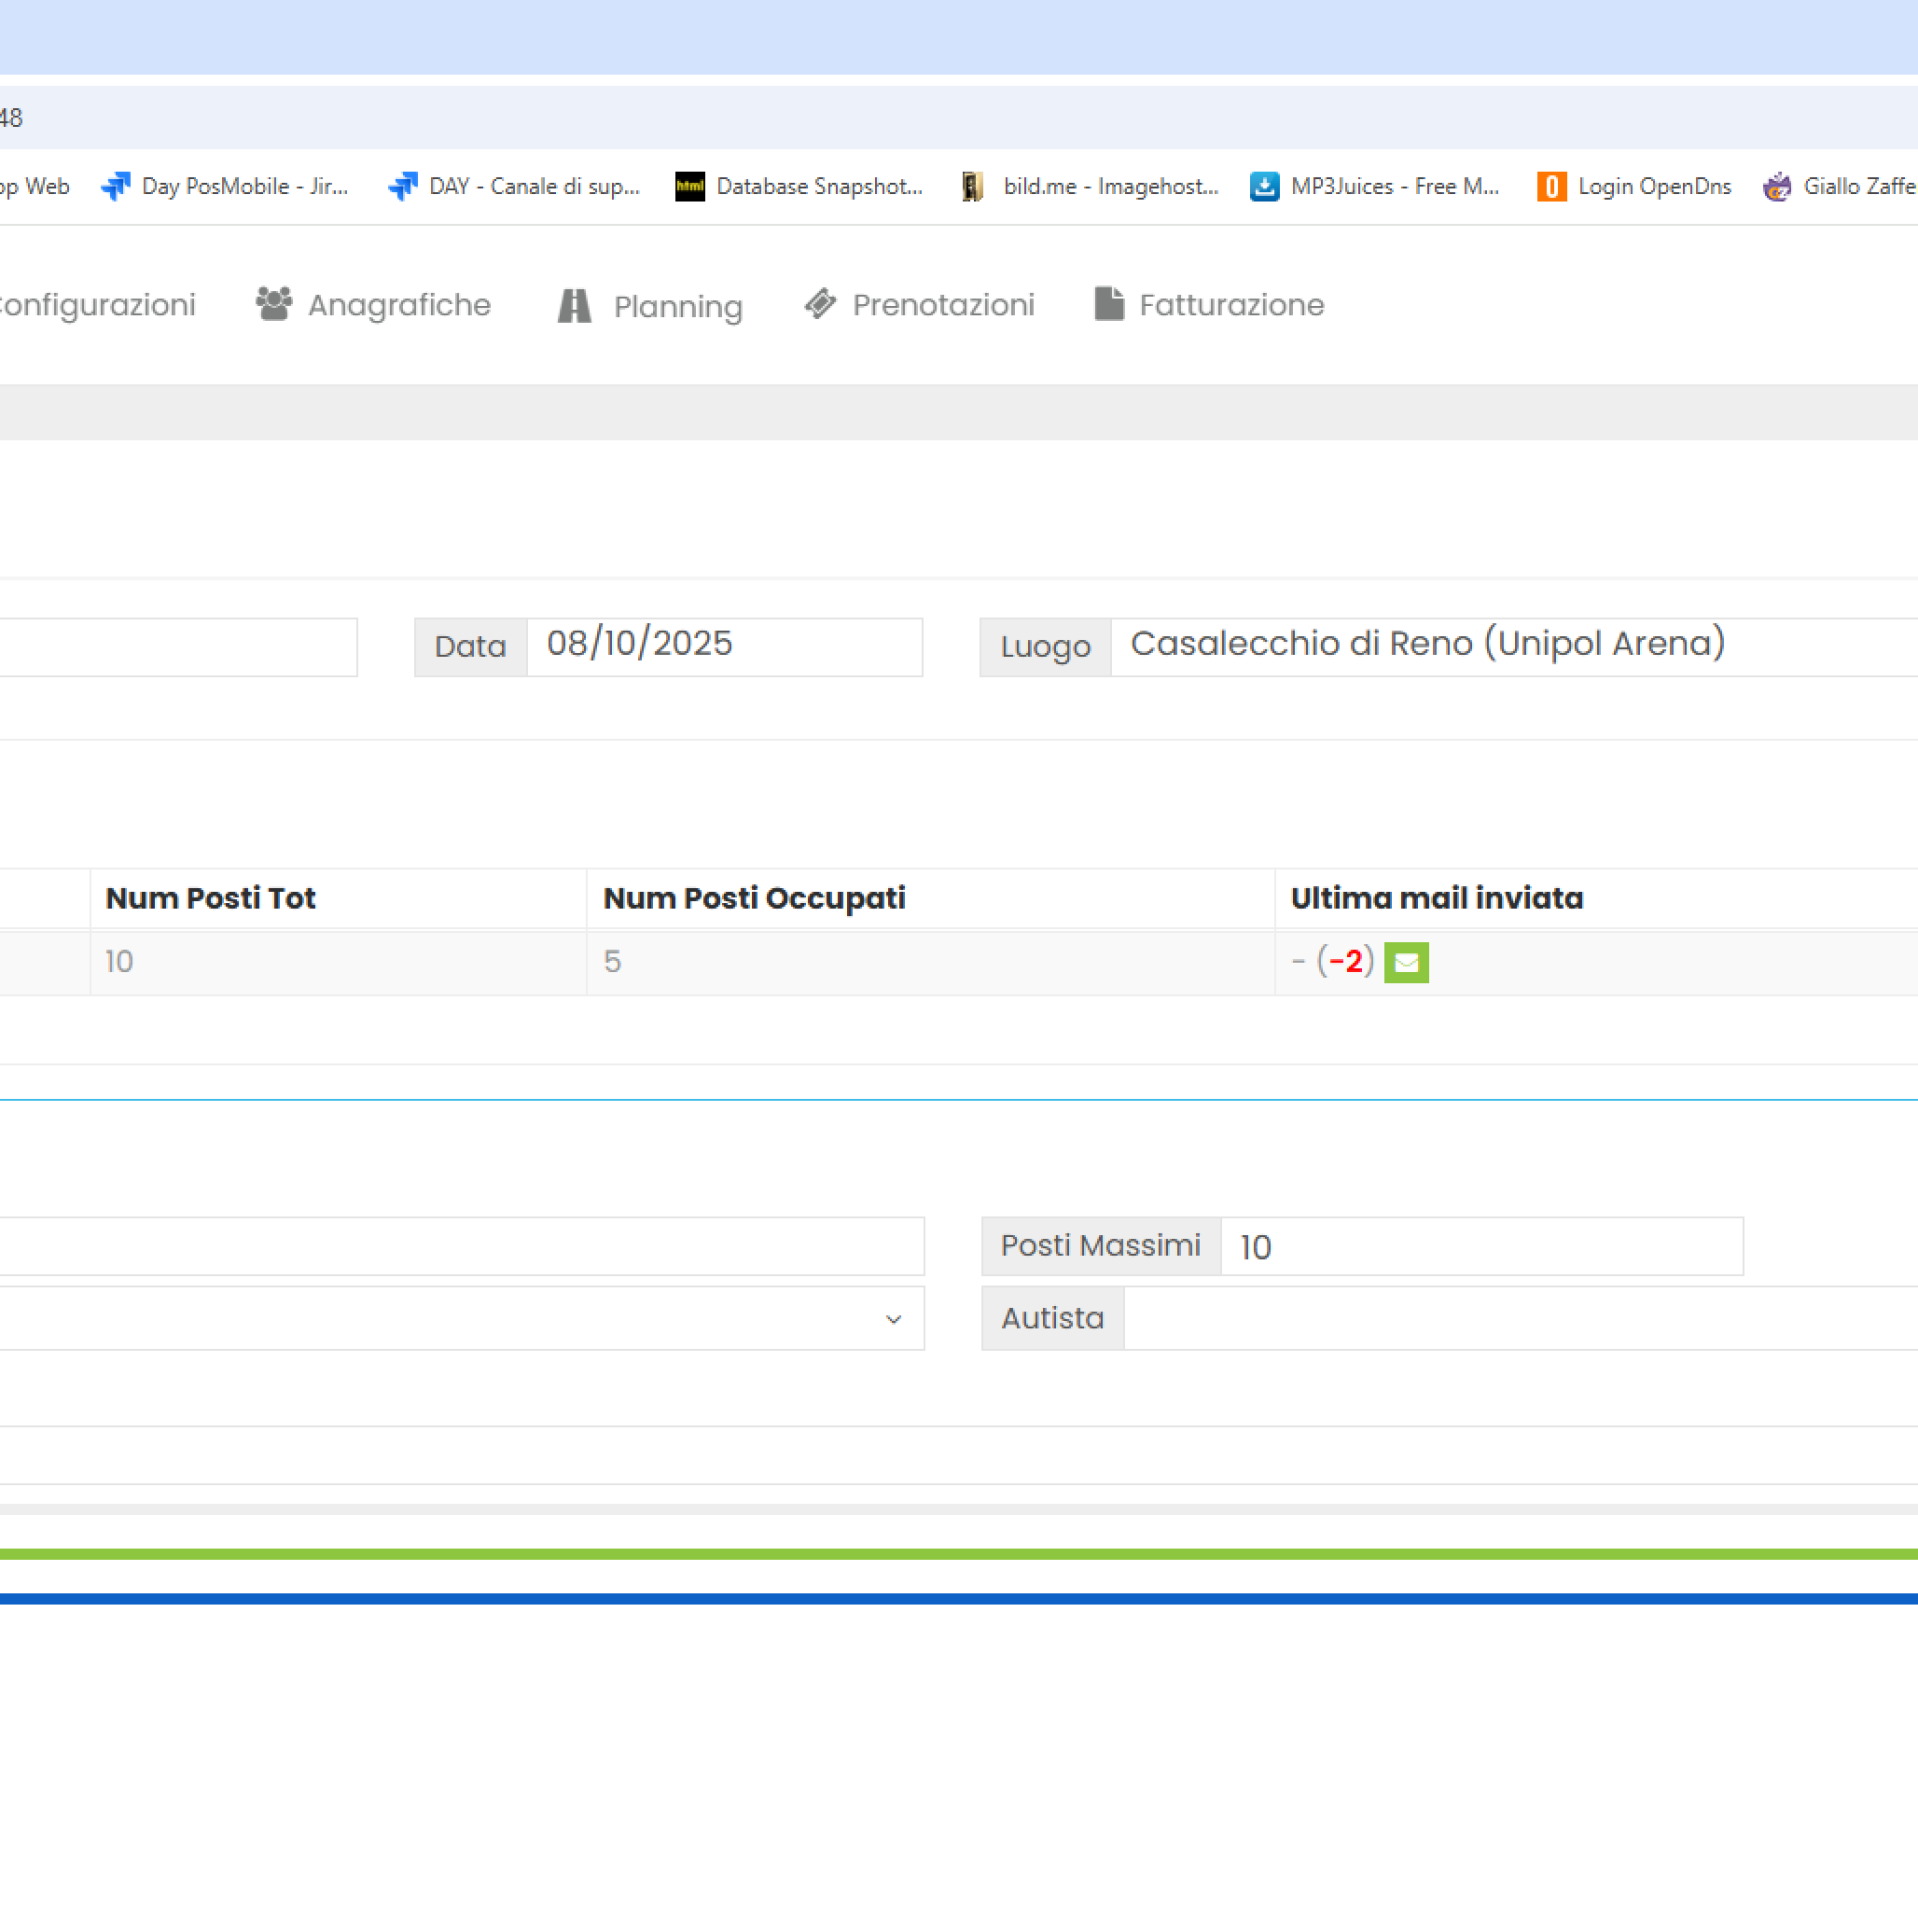Open the Anagrafiche people icon menu
Image resolution: width=1918 pixels, height=1918 pixels.
click(273, 304)
